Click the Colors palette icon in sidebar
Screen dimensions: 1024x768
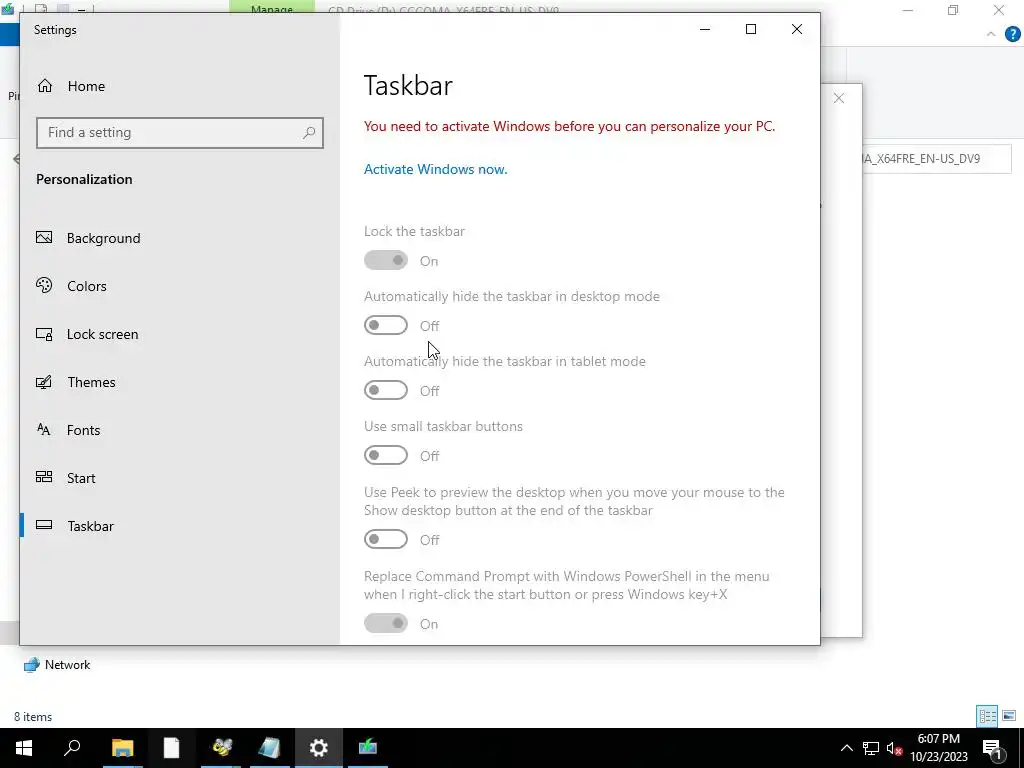click(x=44, y=285)
